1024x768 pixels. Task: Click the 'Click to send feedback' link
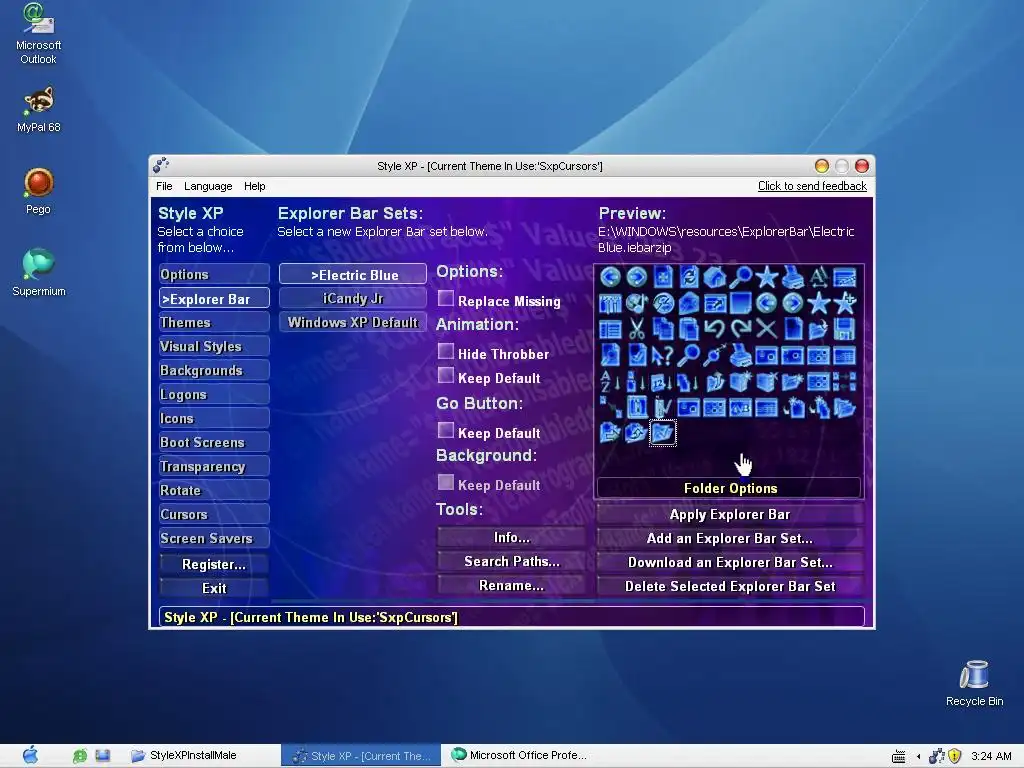(x=812, y=186)
